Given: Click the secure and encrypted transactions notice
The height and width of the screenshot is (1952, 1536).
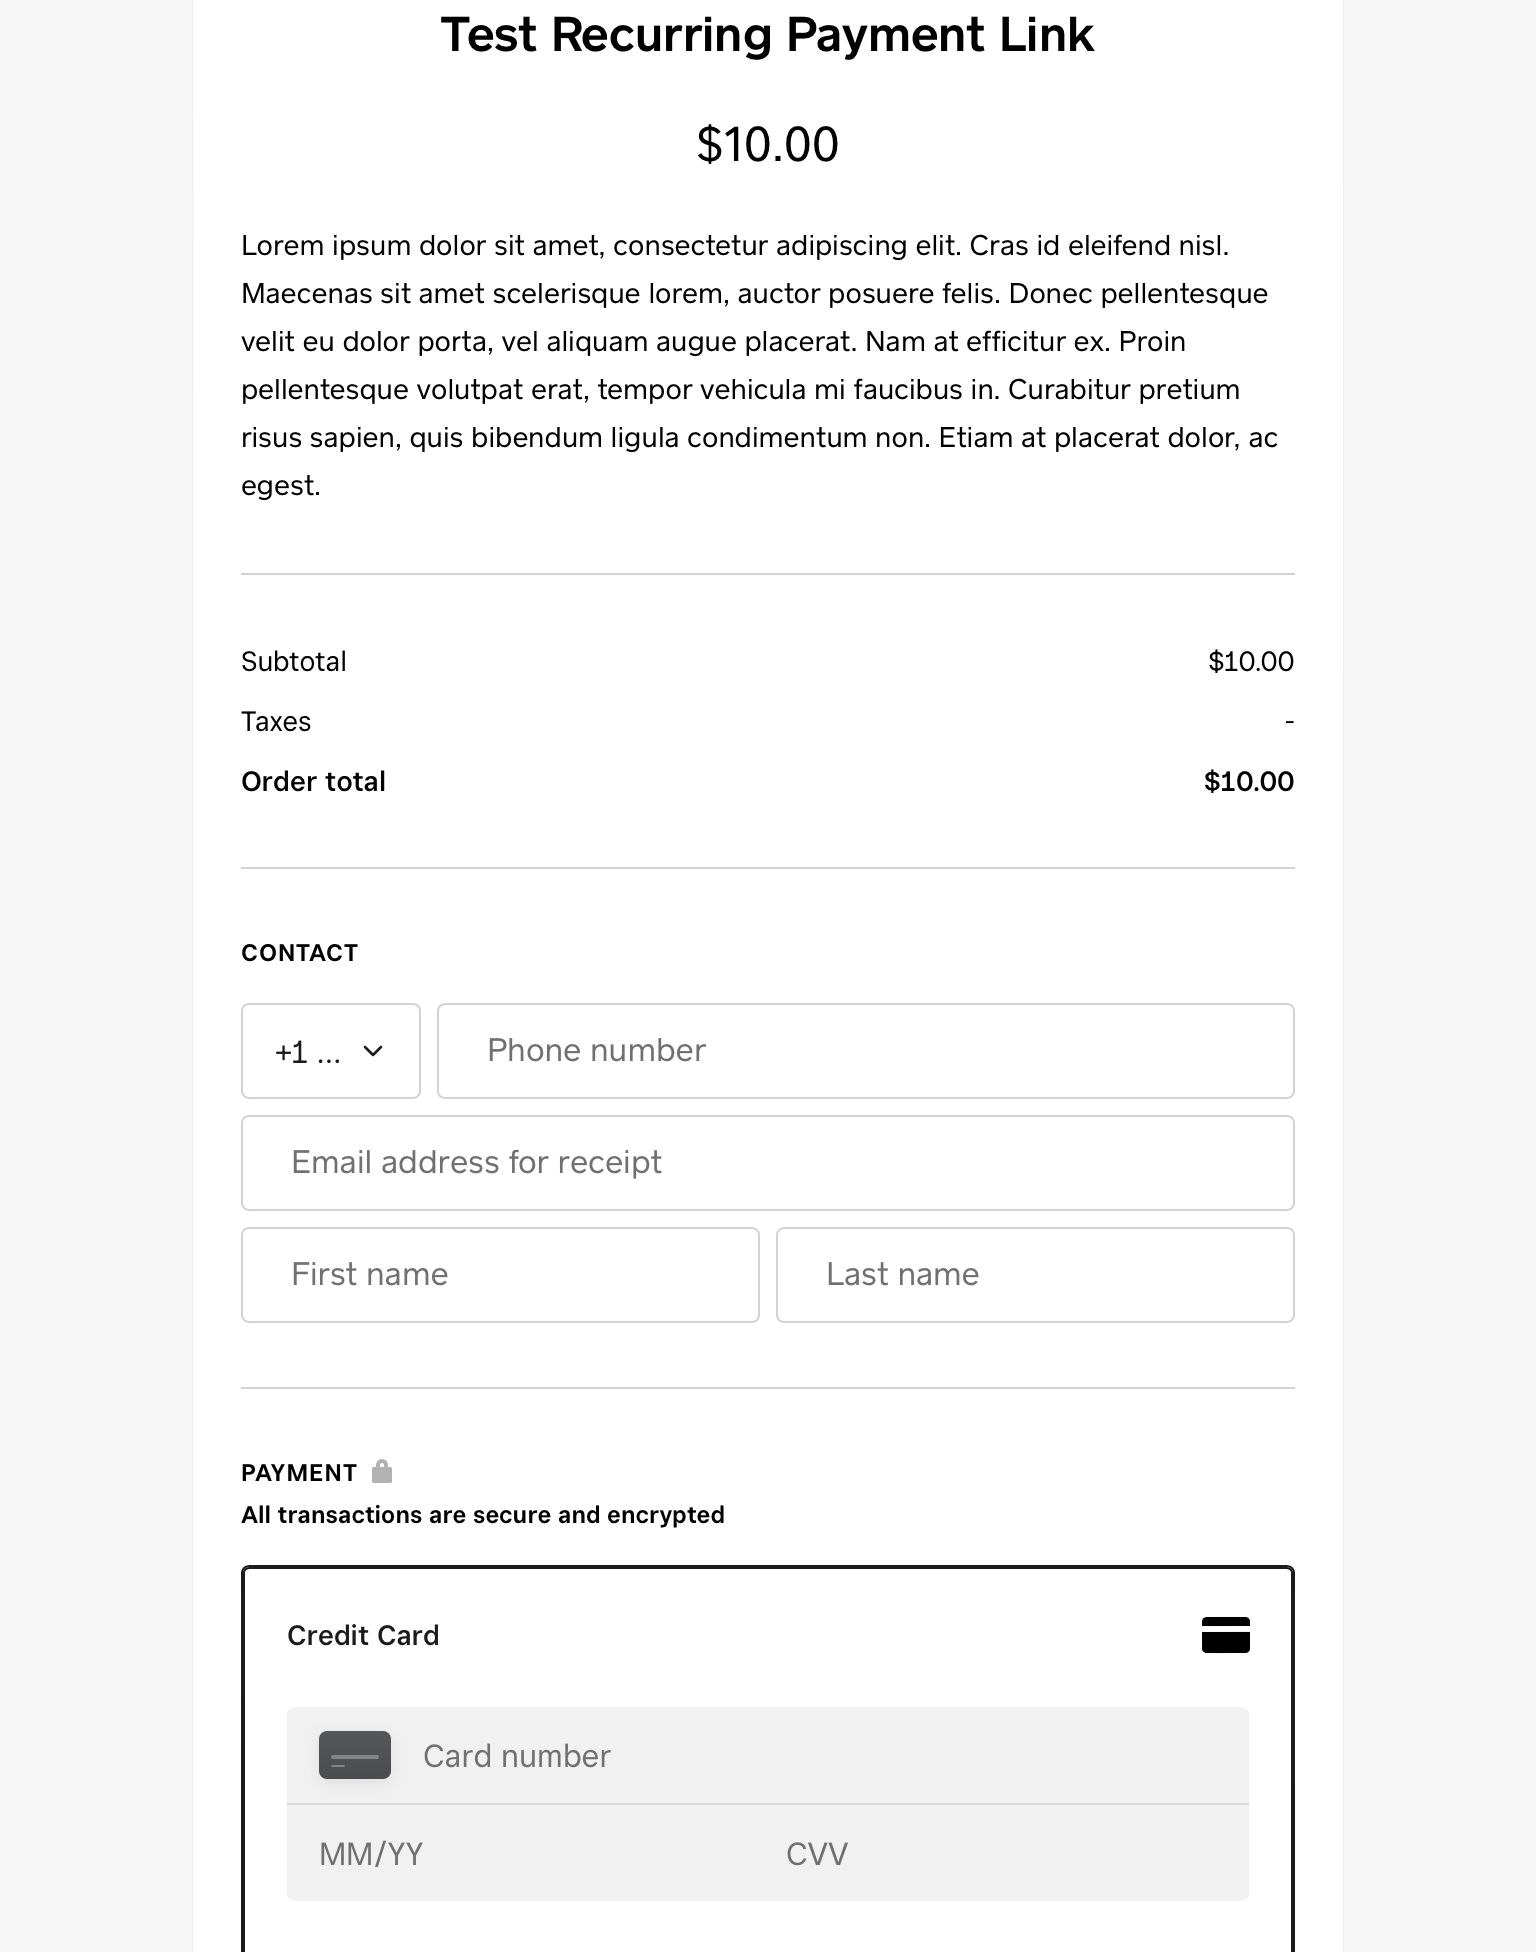Looking at the screenshot, I should point(482,1515).
